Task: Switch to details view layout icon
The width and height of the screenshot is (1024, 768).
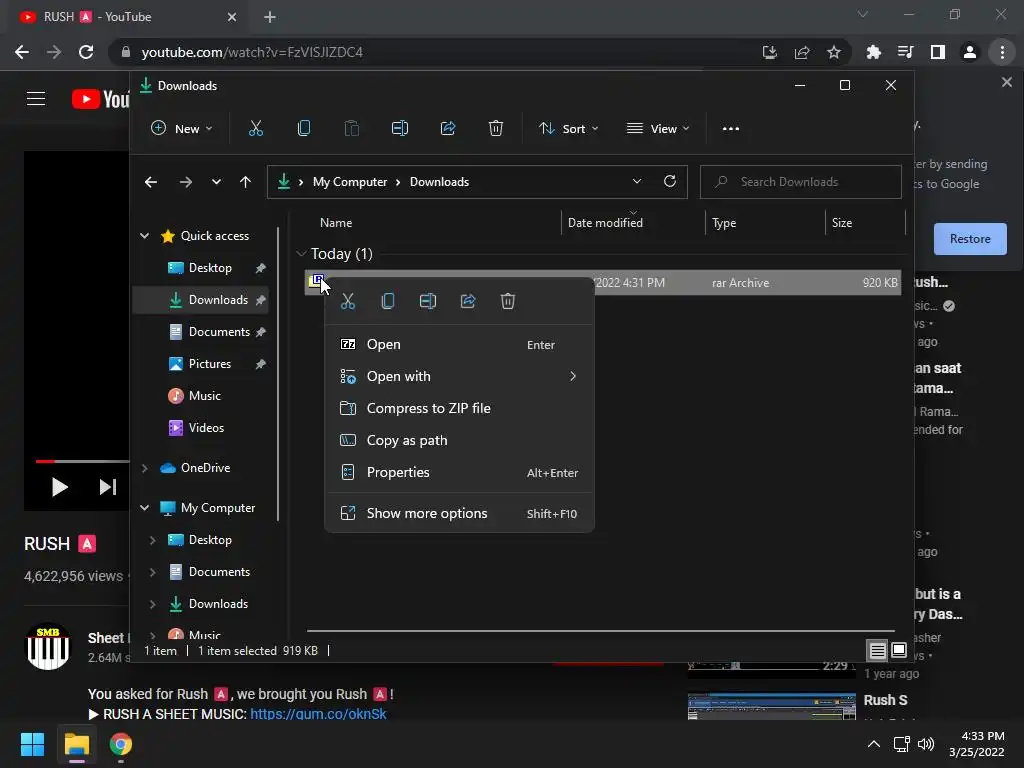Action: pyautogui.click(x=877, y=650)
